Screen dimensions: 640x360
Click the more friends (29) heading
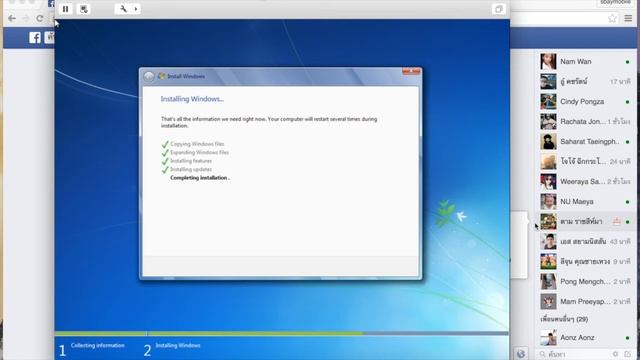[564, 319]
